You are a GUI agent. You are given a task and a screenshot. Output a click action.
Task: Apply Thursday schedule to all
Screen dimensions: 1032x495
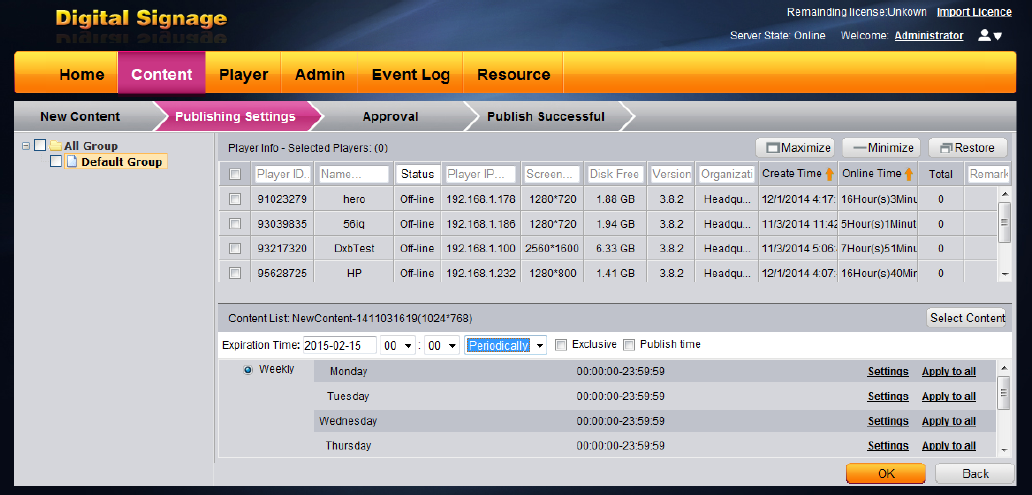click(x=948, y=446)
